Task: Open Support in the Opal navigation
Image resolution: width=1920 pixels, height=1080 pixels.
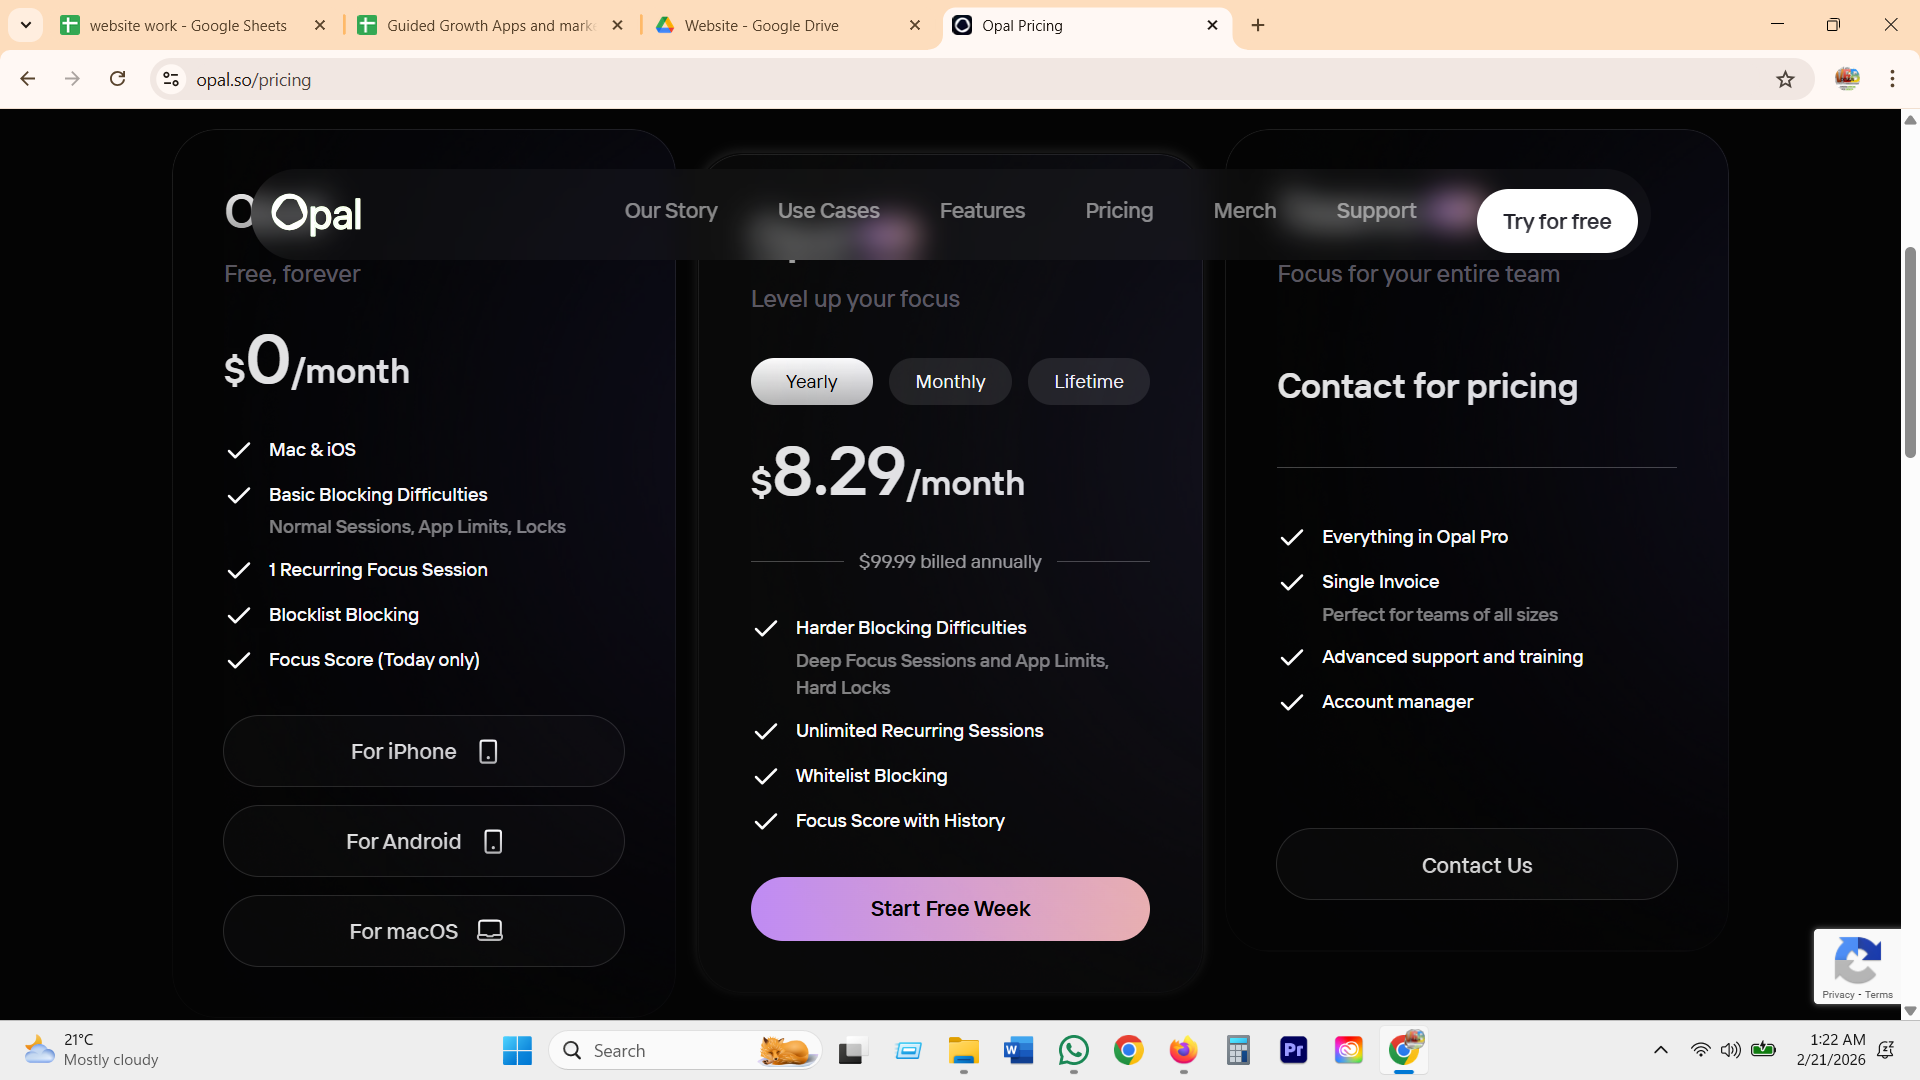Action: tap(1376, 211)
